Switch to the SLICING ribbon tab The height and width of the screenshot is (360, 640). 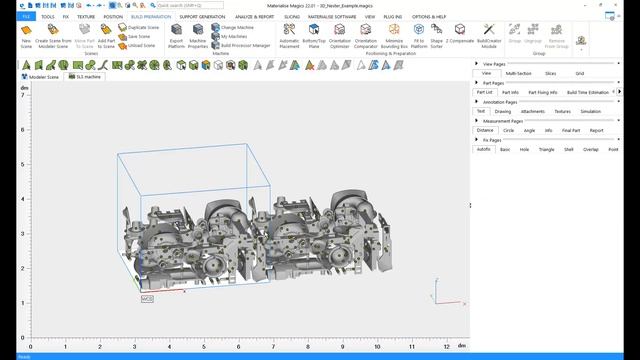point(292,17)
